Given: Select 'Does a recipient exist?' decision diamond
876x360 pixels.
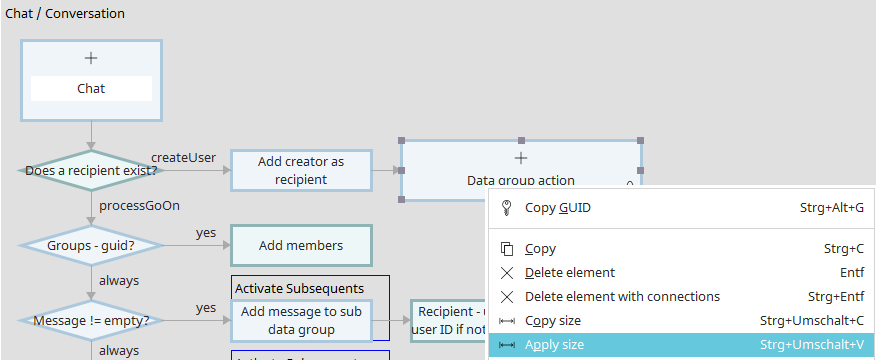Looking at the screenshot, I should pos(91,170).
